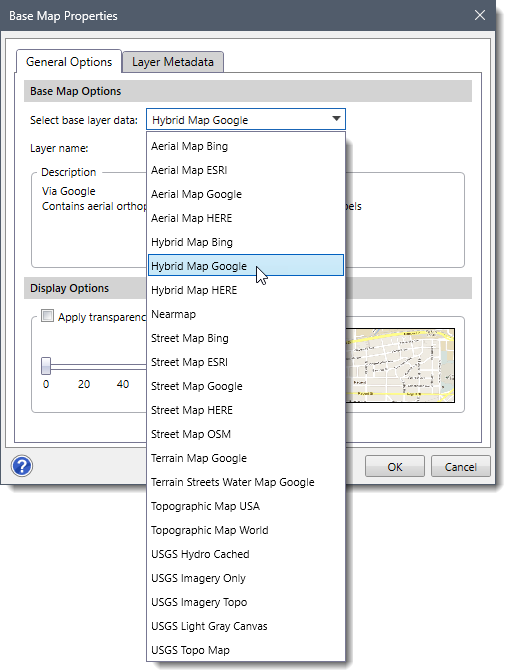Select the Aerial Map Google option
Image resolution: width=506 pixels, height=670 pixels.
tap(246, 194)
